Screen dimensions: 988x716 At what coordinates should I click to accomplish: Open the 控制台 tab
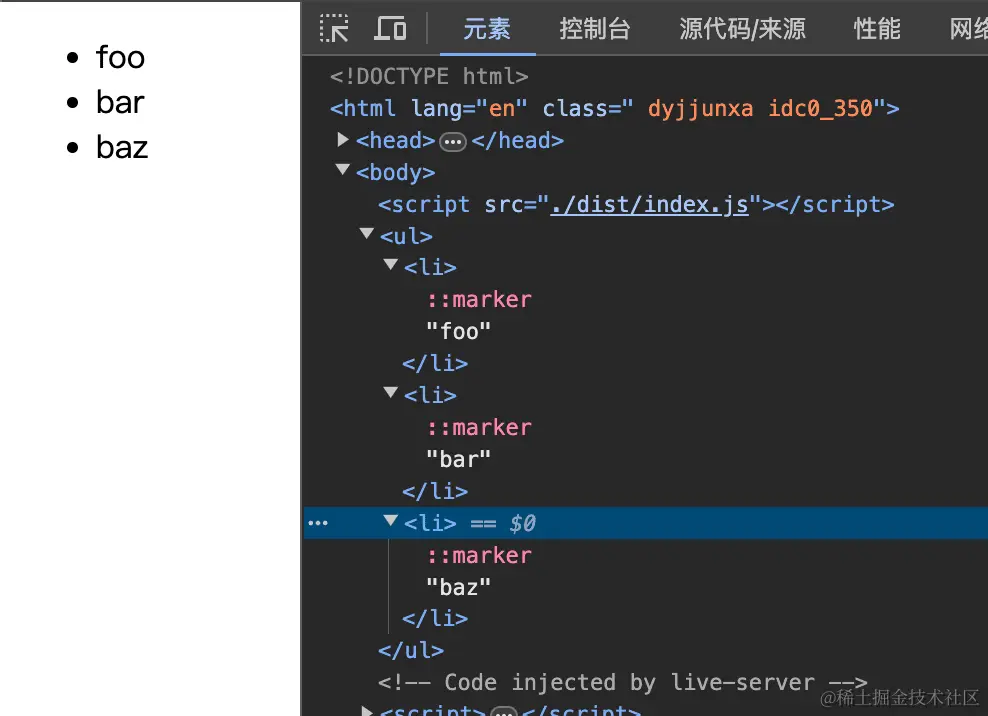click(595, 29)
